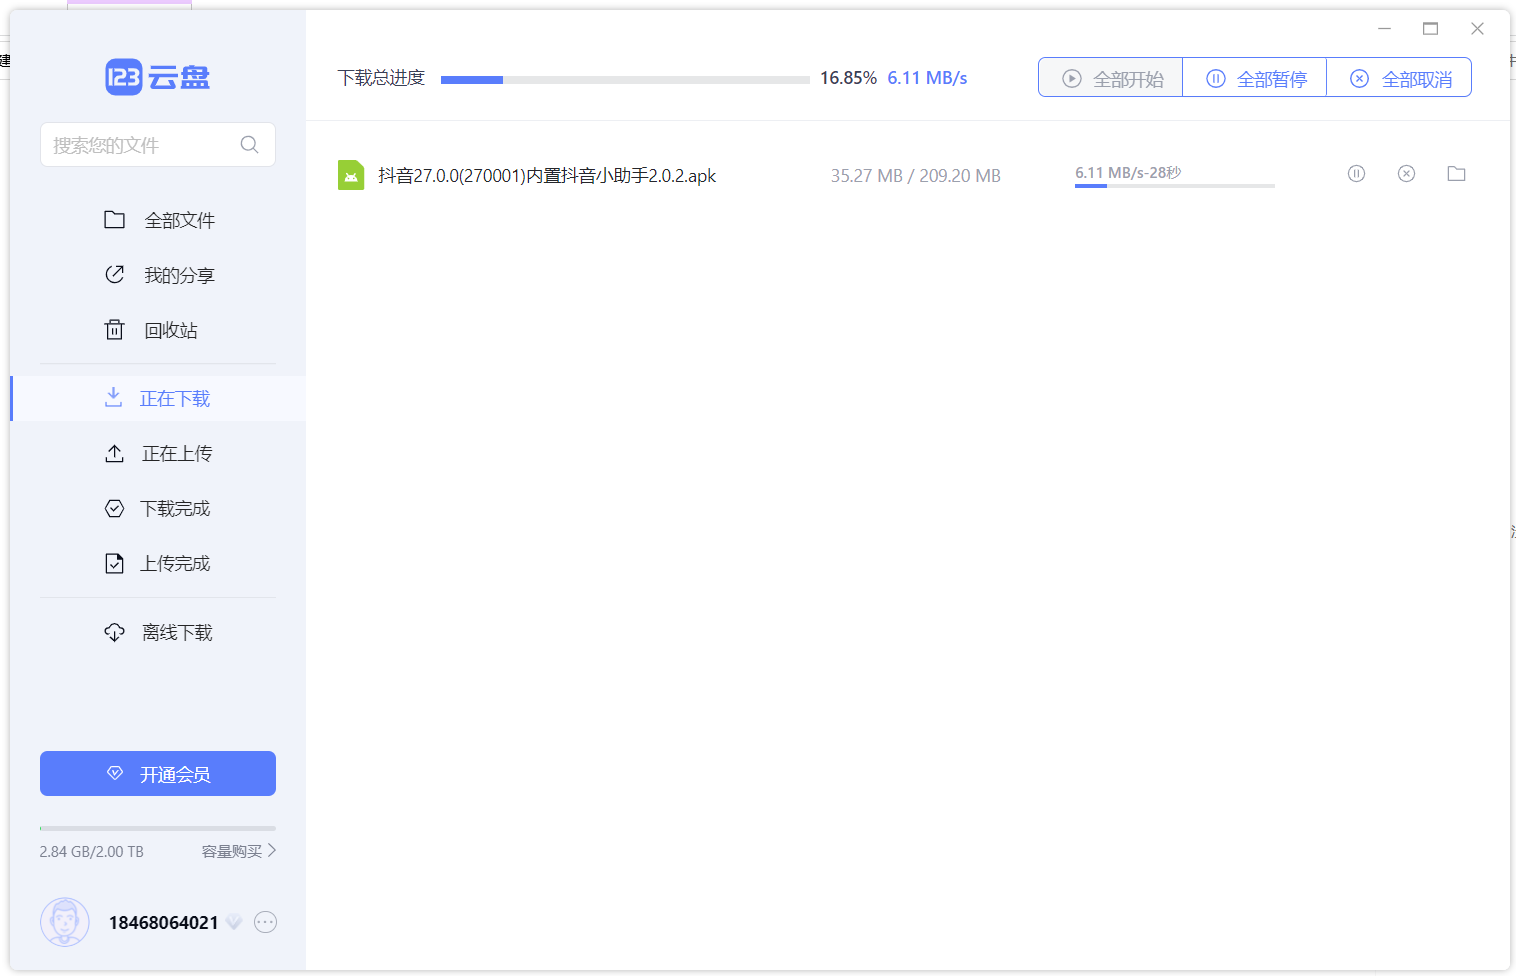Click the 16.85% progress percentage

[848, 78]
